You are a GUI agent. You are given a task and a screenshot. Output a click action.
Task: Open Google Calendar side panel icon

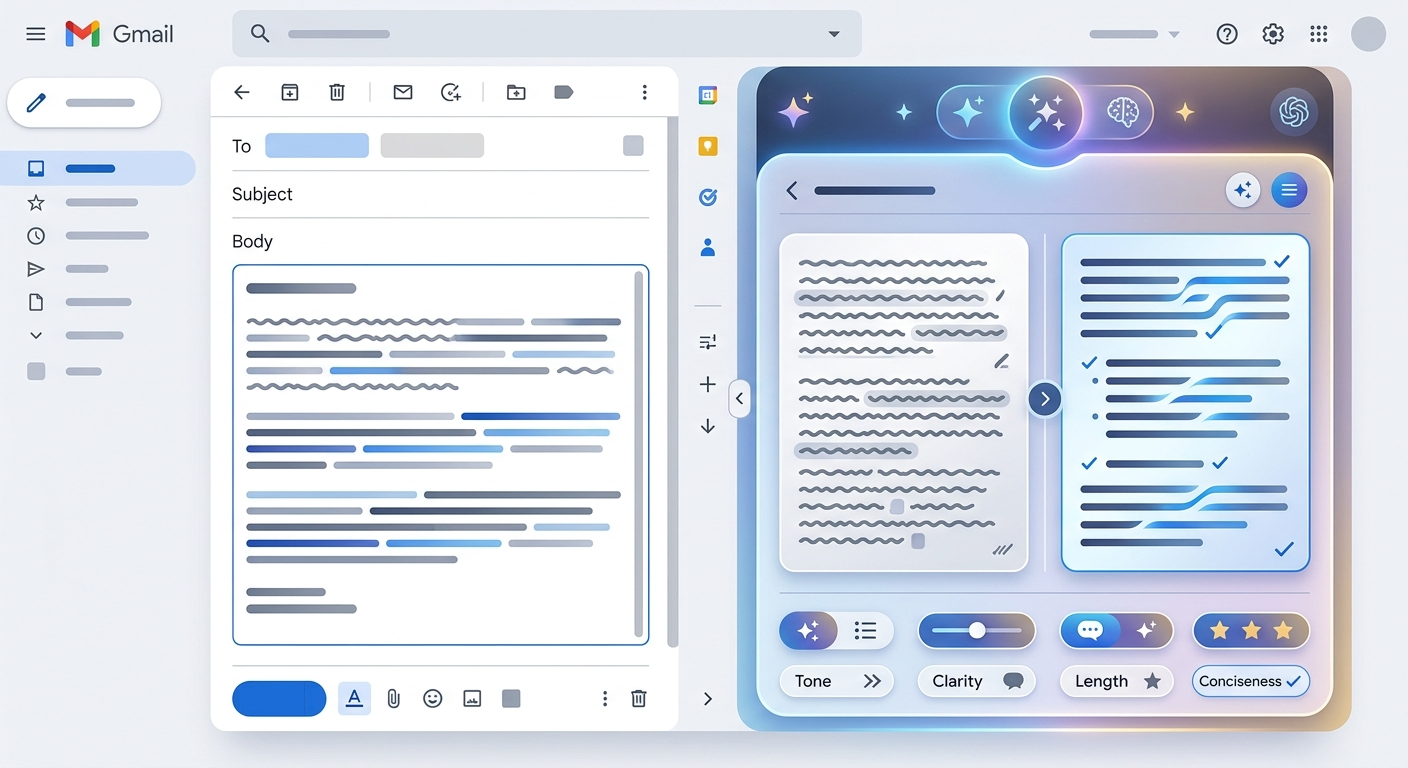[708, 95]
